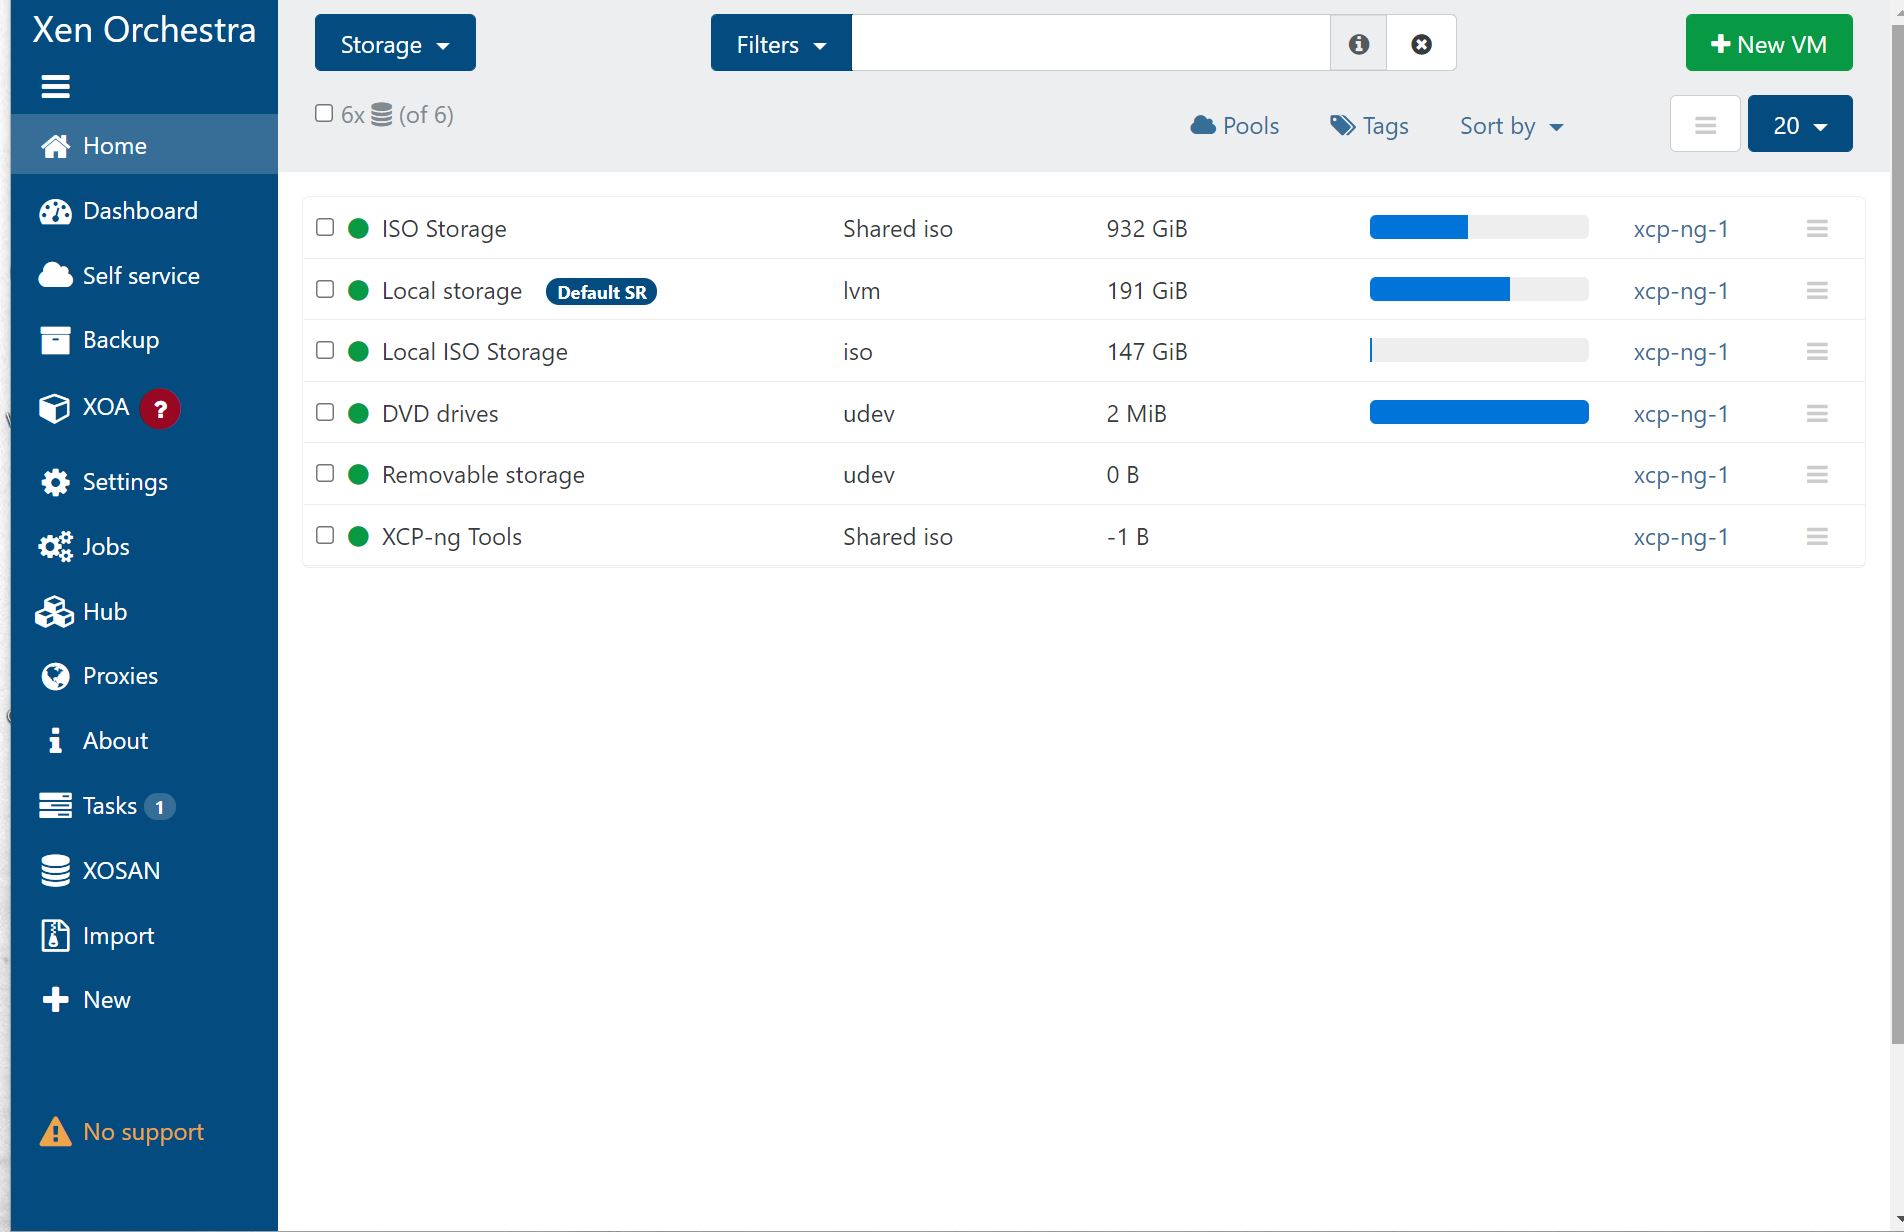The height and width of the screenshot is (1232, 1904).
Task: Click the Home house icon
Action: coord(56,146)
